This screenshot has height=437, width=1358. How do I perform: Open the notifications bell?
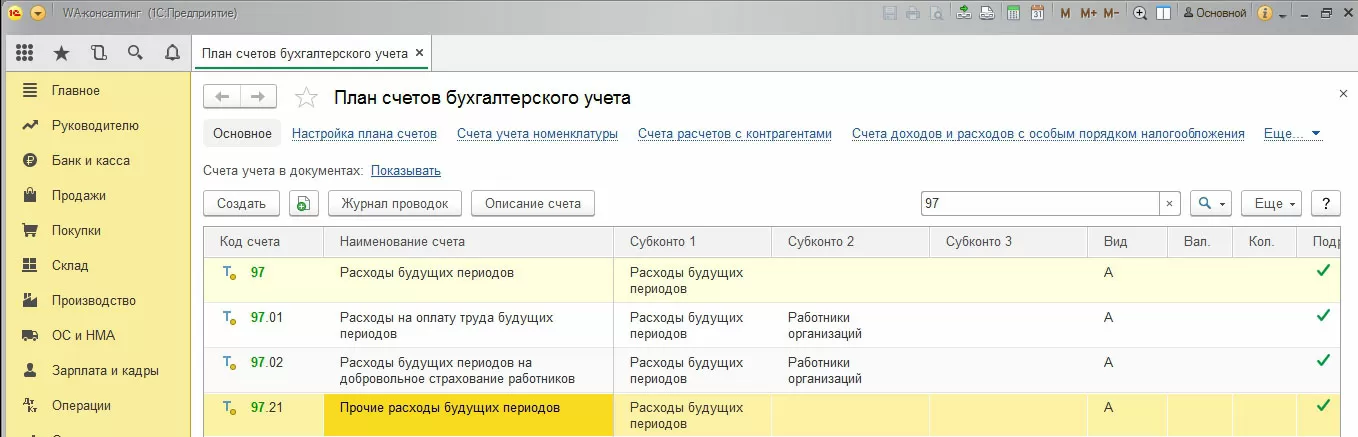point(172,53)
